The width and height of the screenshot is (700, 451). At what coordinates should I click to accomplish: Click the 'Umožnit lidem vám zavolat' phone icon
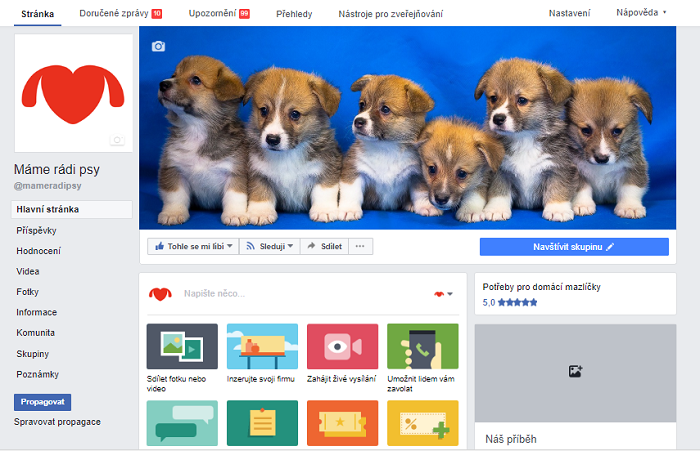[x=422, y=346]
